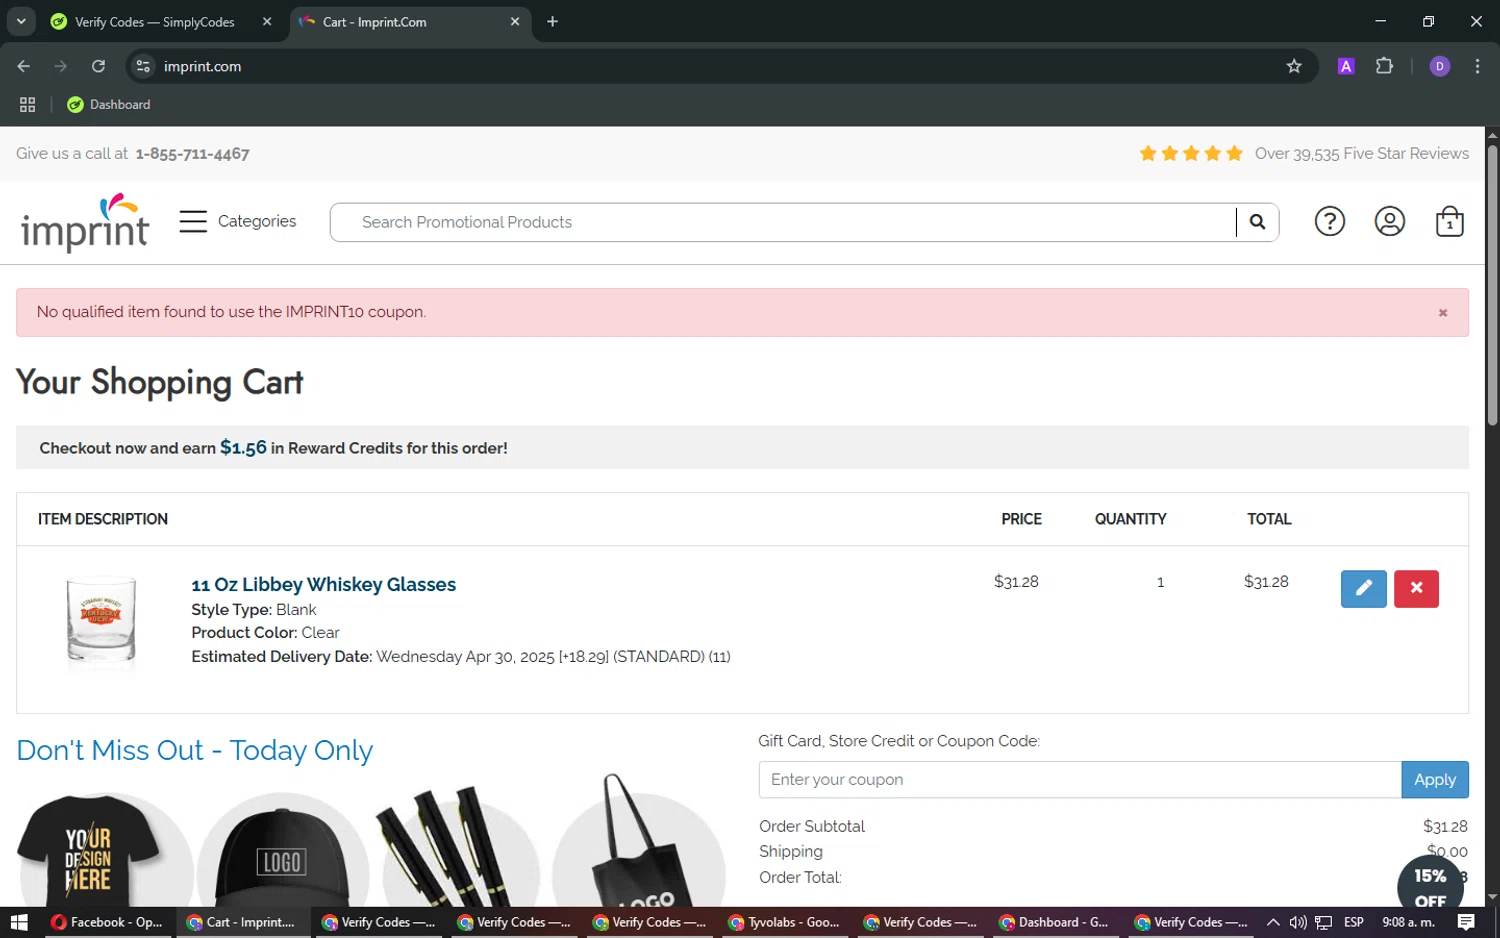This screenshot has height=938, width=1500.
Task: Open the Chrome three-dot menu
Action: coord(1477,66)
